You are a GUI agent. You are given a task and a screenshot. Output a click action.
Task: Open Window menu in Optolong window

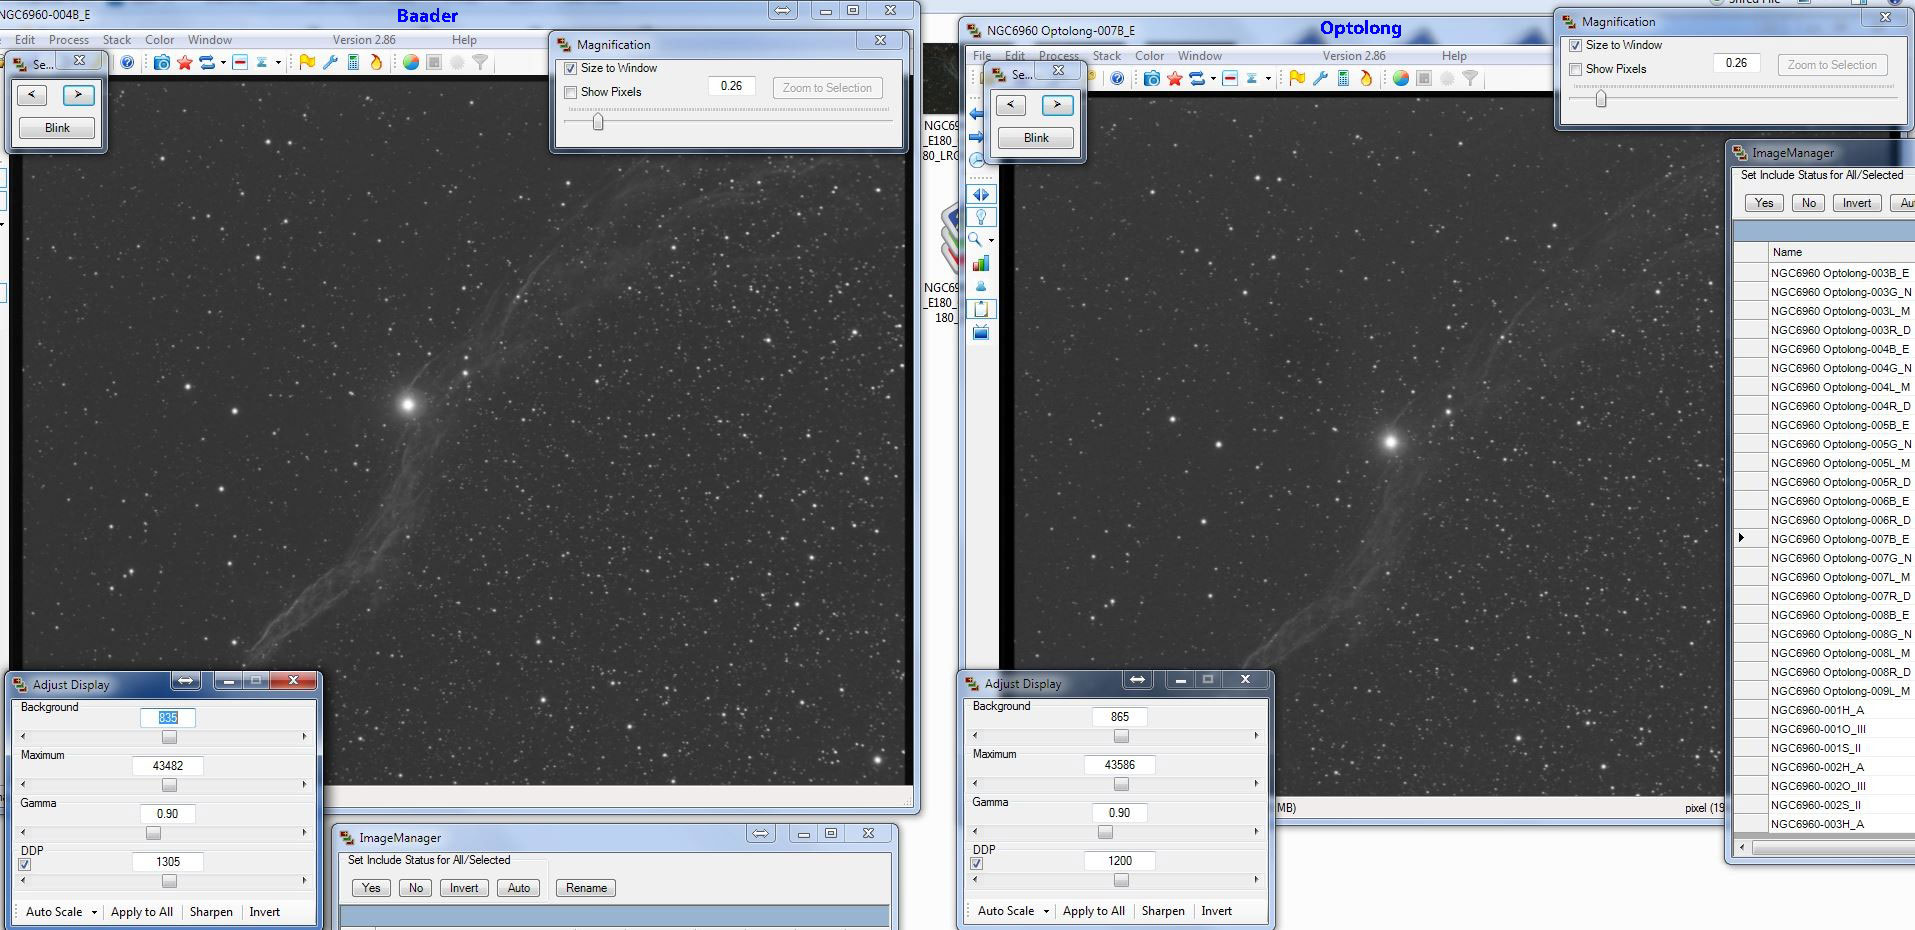pyautogui.click(x=1199, y=56)
